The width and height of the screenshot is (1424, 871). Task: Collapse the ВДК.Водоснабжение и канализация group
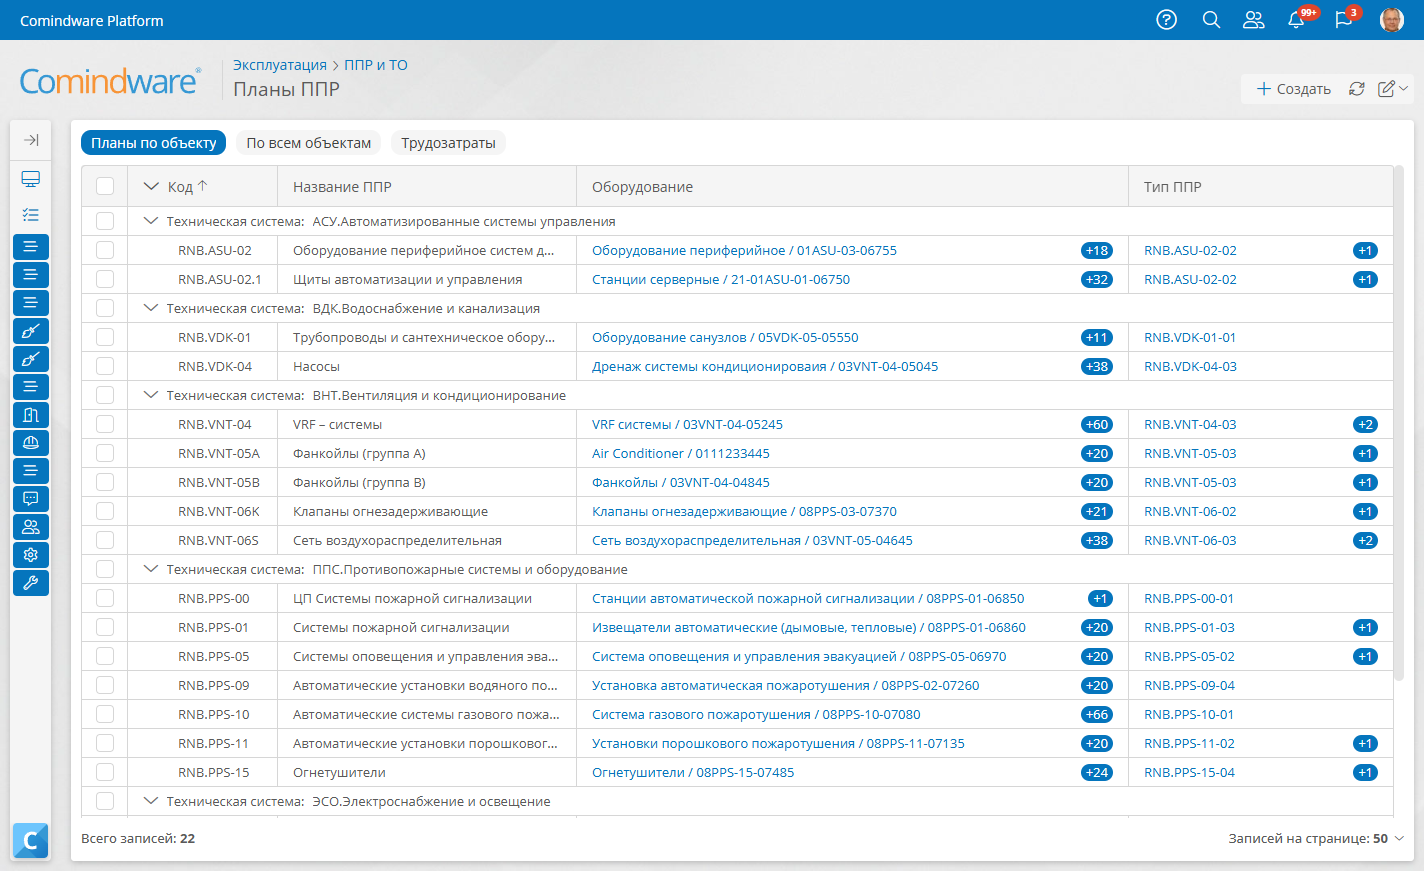coord(151,309)
